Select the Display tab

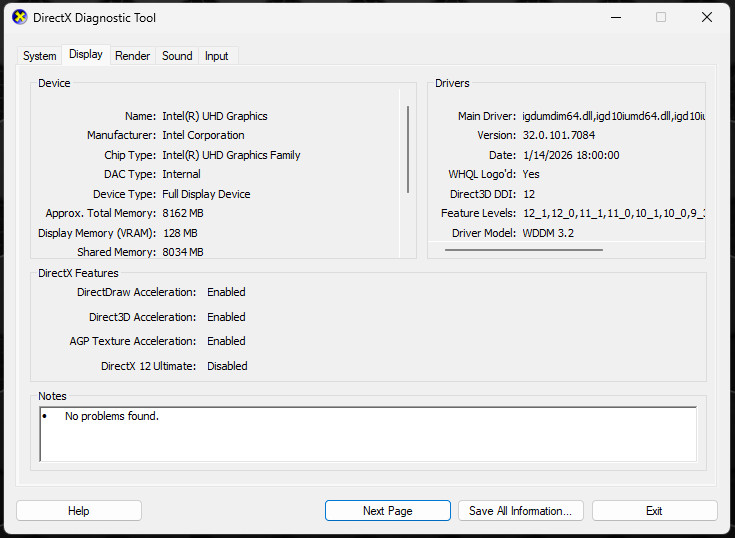pyautogui.click(x=86, y=54)
